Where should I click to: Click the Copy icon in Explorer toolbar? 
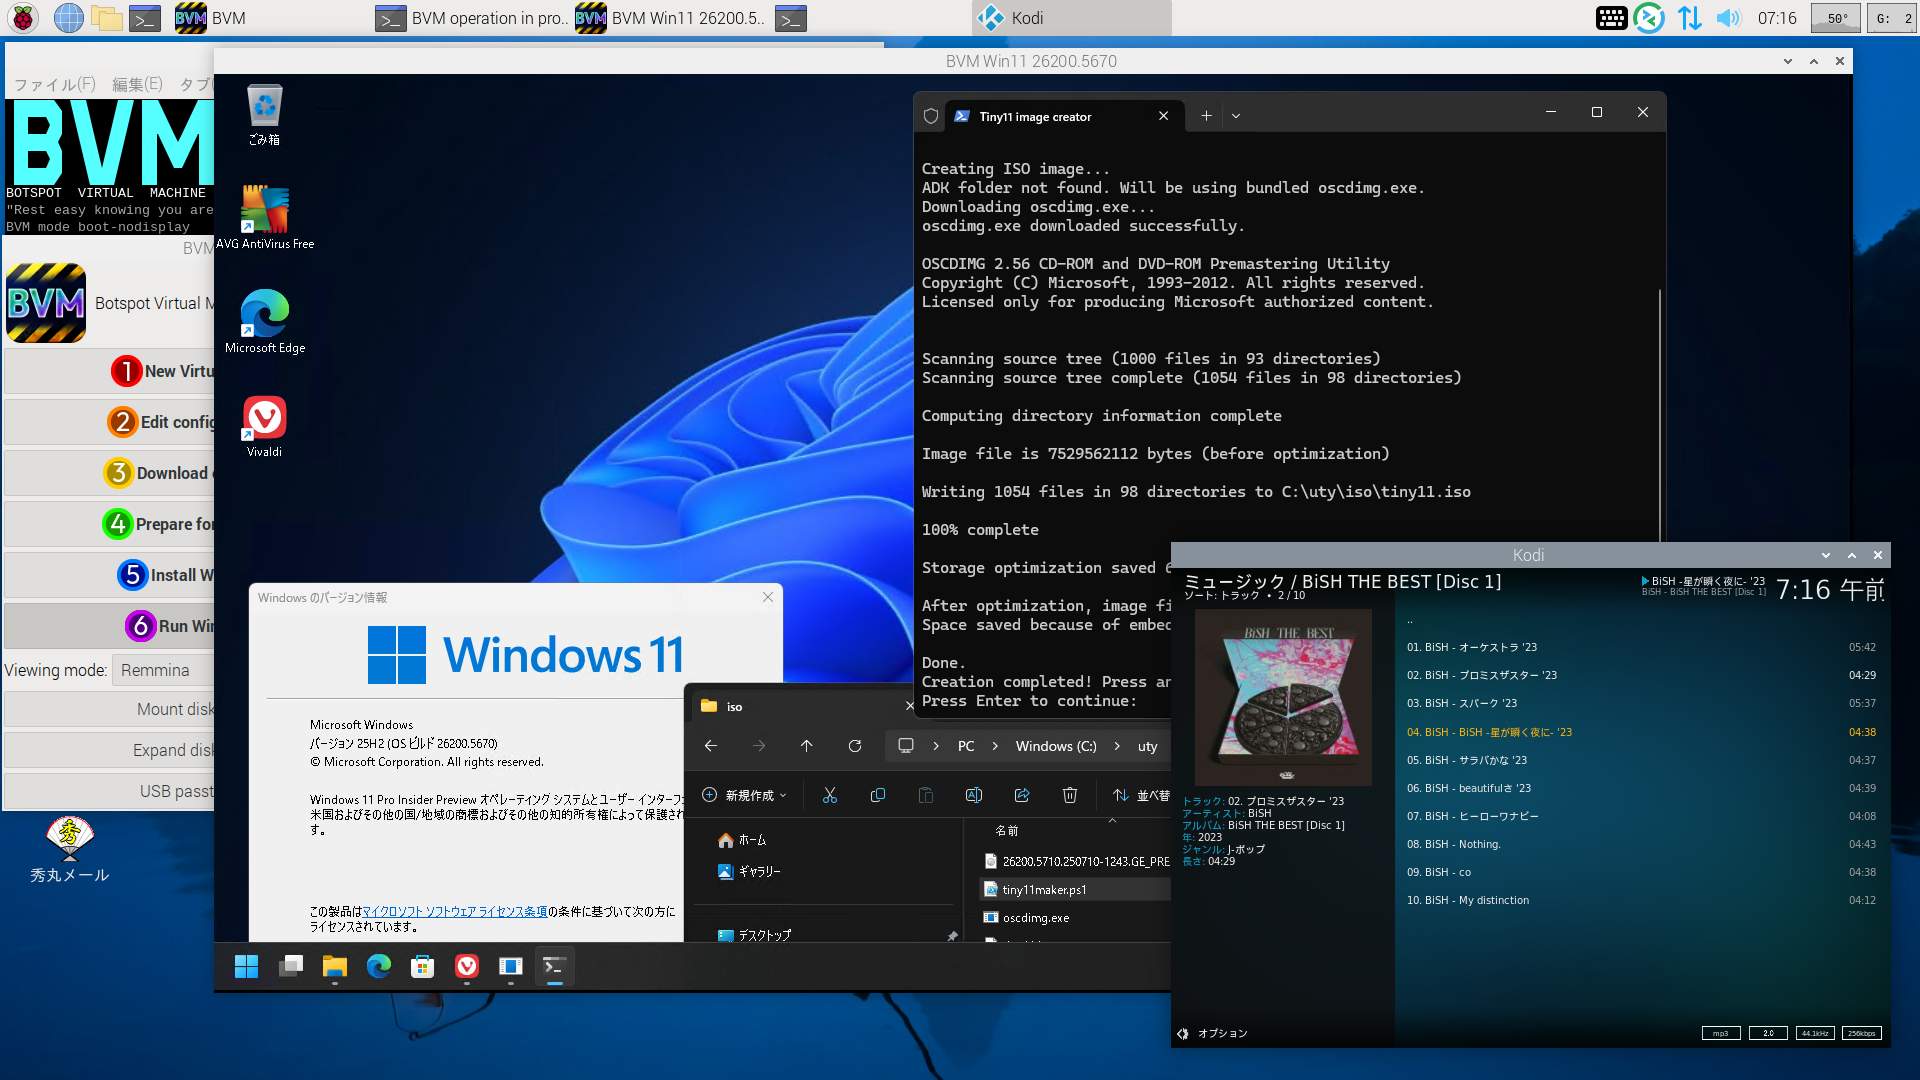pyautogui.click(x=877, y=795)
